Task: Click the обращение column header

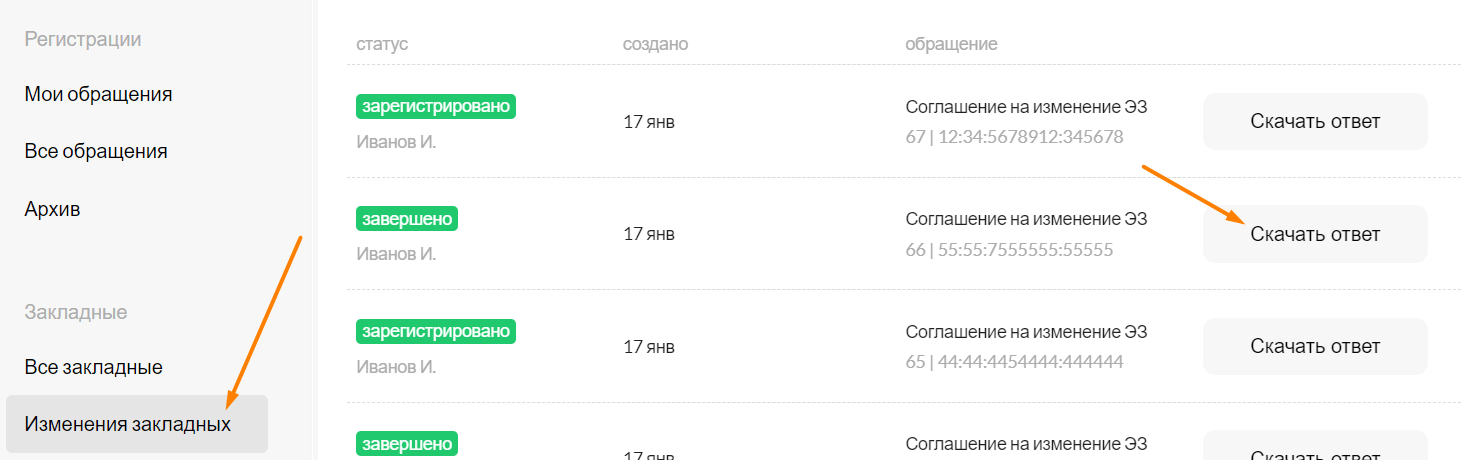Action: coord(951,44)
